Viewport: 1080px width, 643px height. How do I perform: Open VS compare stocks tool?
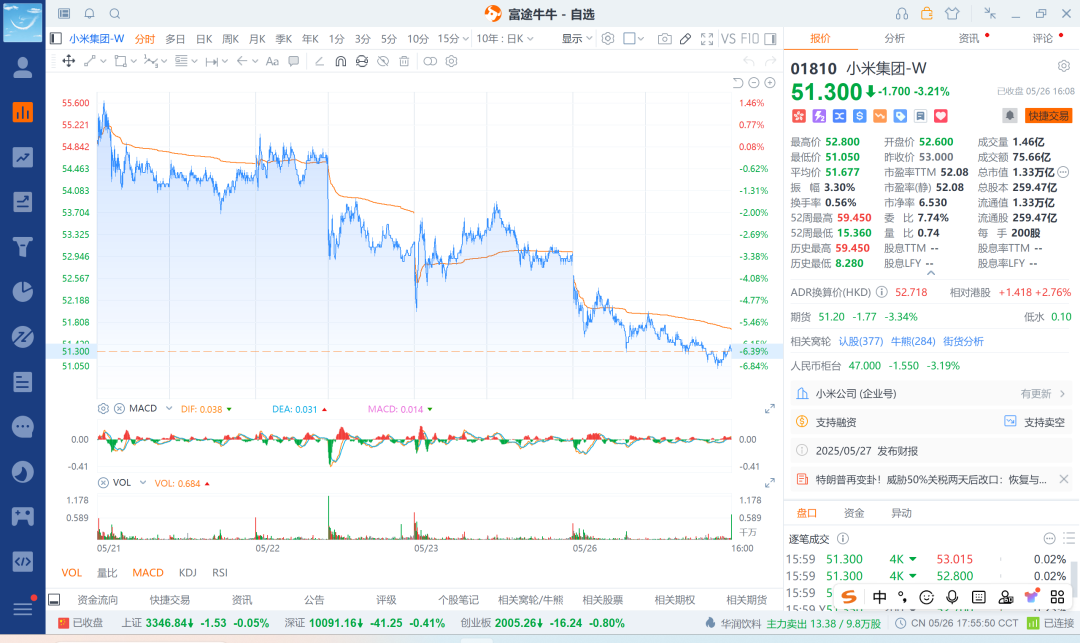[x=728, y=39]
